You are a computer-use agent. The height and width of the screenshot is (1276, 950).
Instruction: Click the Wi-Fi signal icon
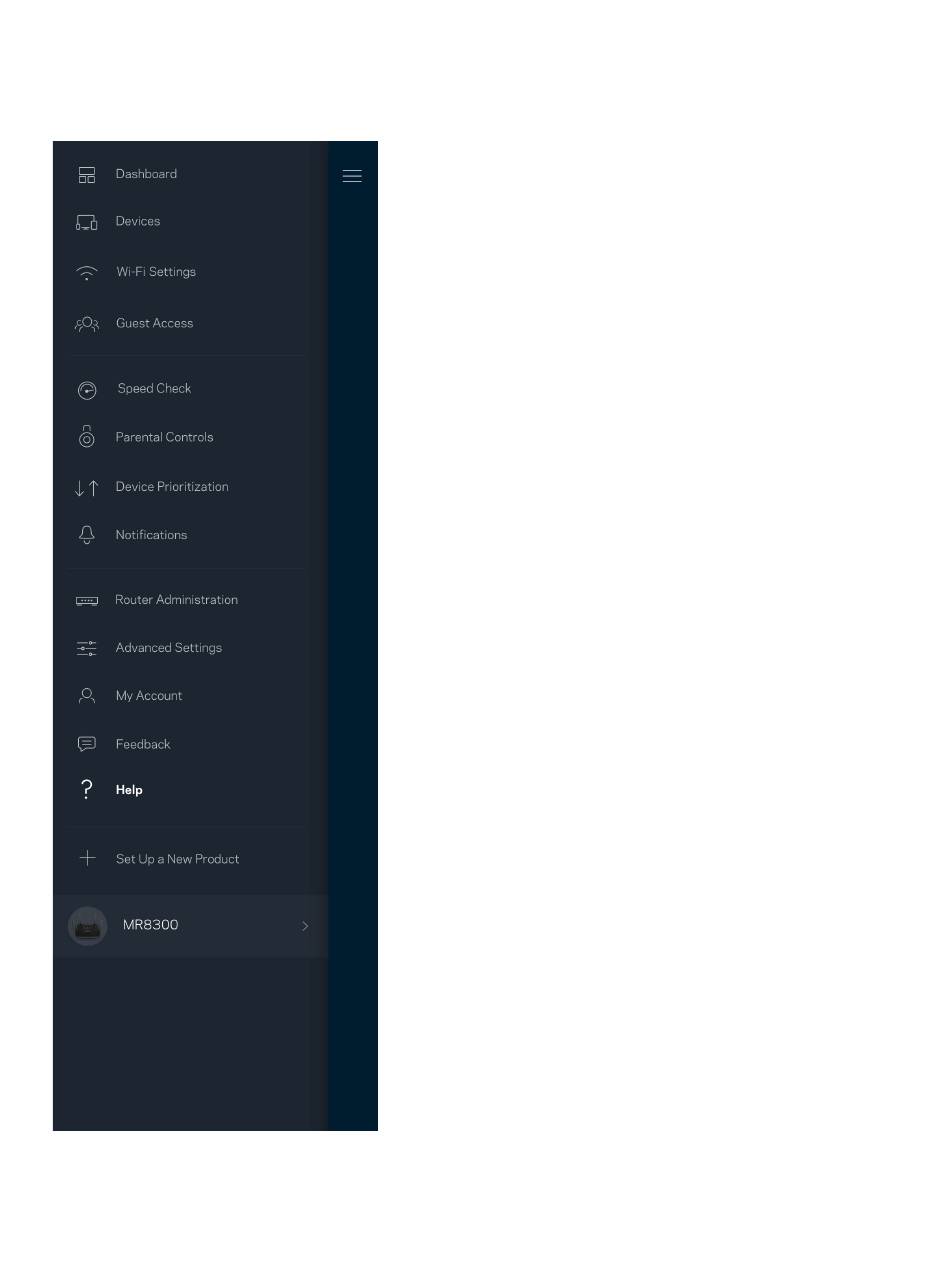[x=87, y=272]
